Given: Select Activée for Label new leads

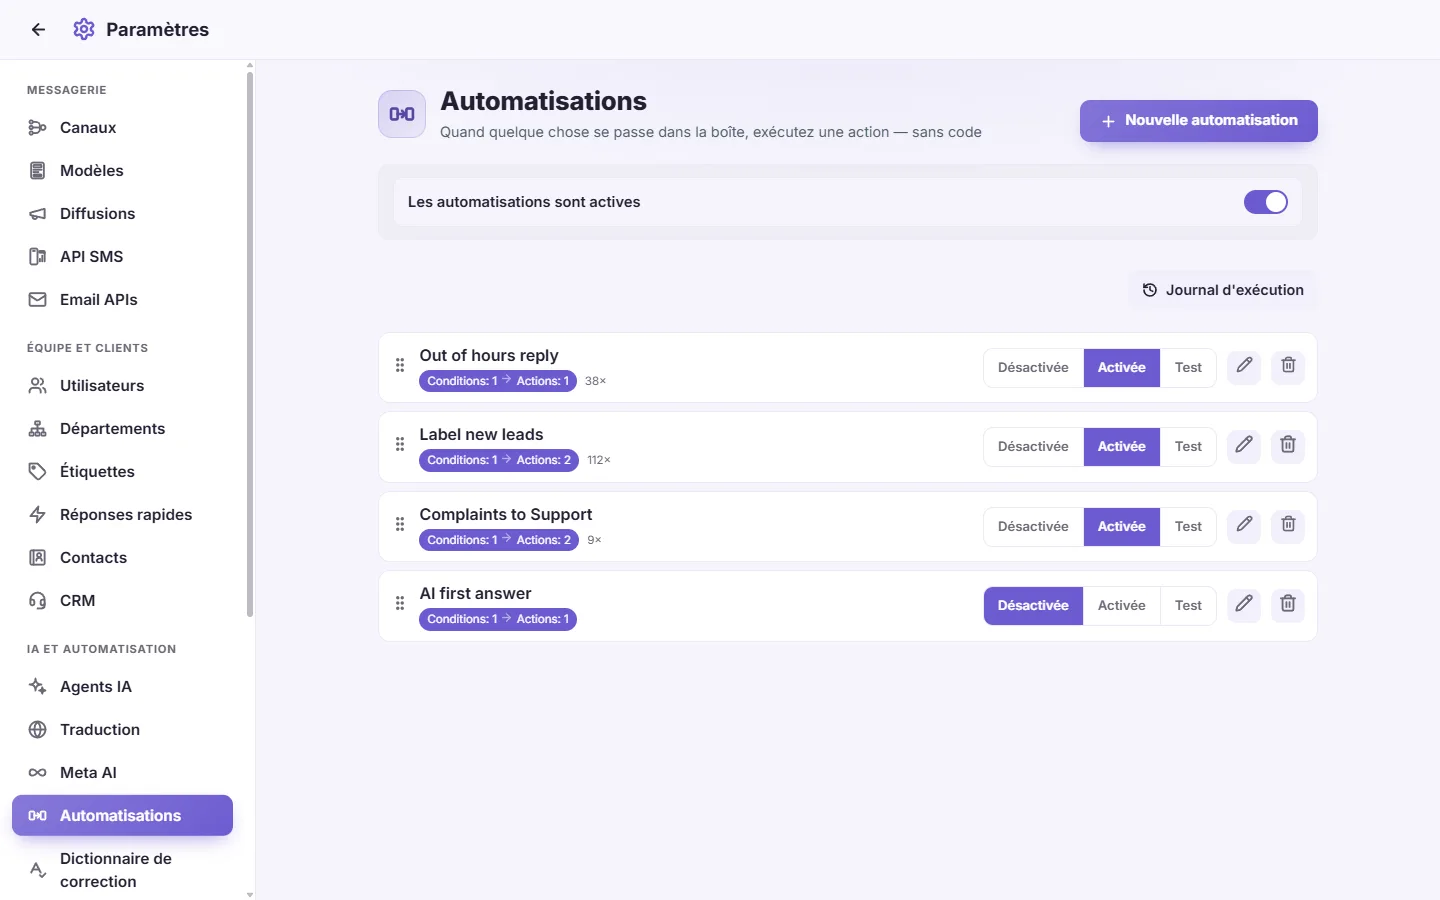Looking at the screenshot, I should pyautogui.click(x=1122, y=447).
